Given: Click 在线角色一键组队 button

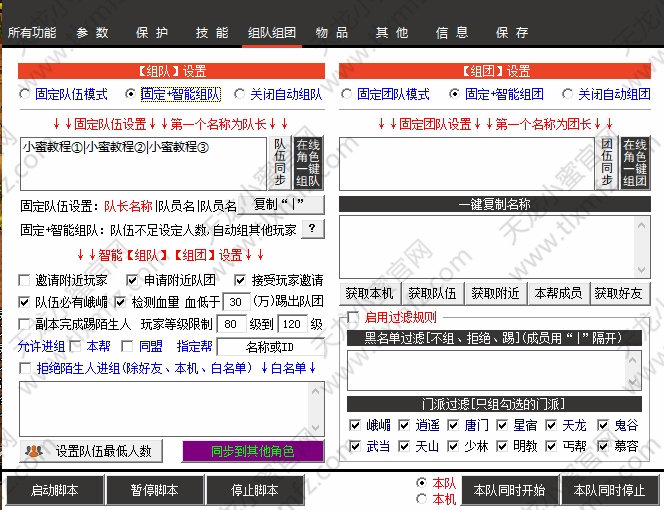Looking at the screenshot, I should point(308,163).
